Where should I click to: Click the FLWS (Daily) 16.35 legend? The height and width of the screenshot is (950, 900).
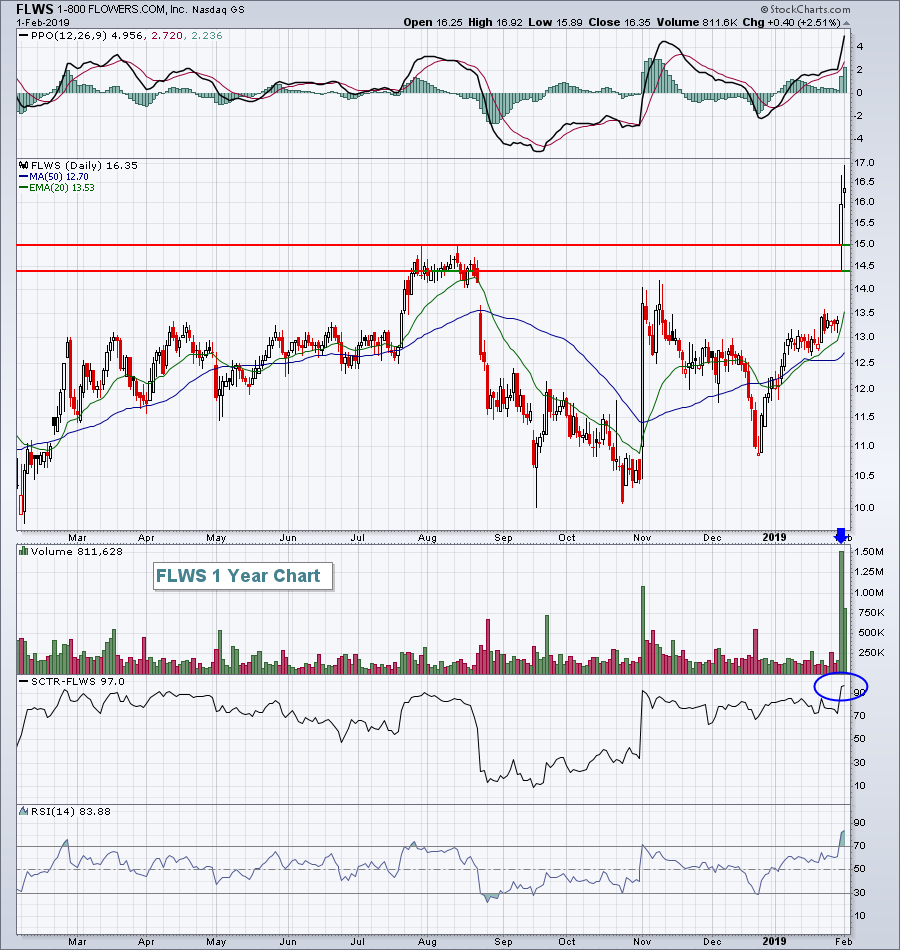(x=84, y=165)
